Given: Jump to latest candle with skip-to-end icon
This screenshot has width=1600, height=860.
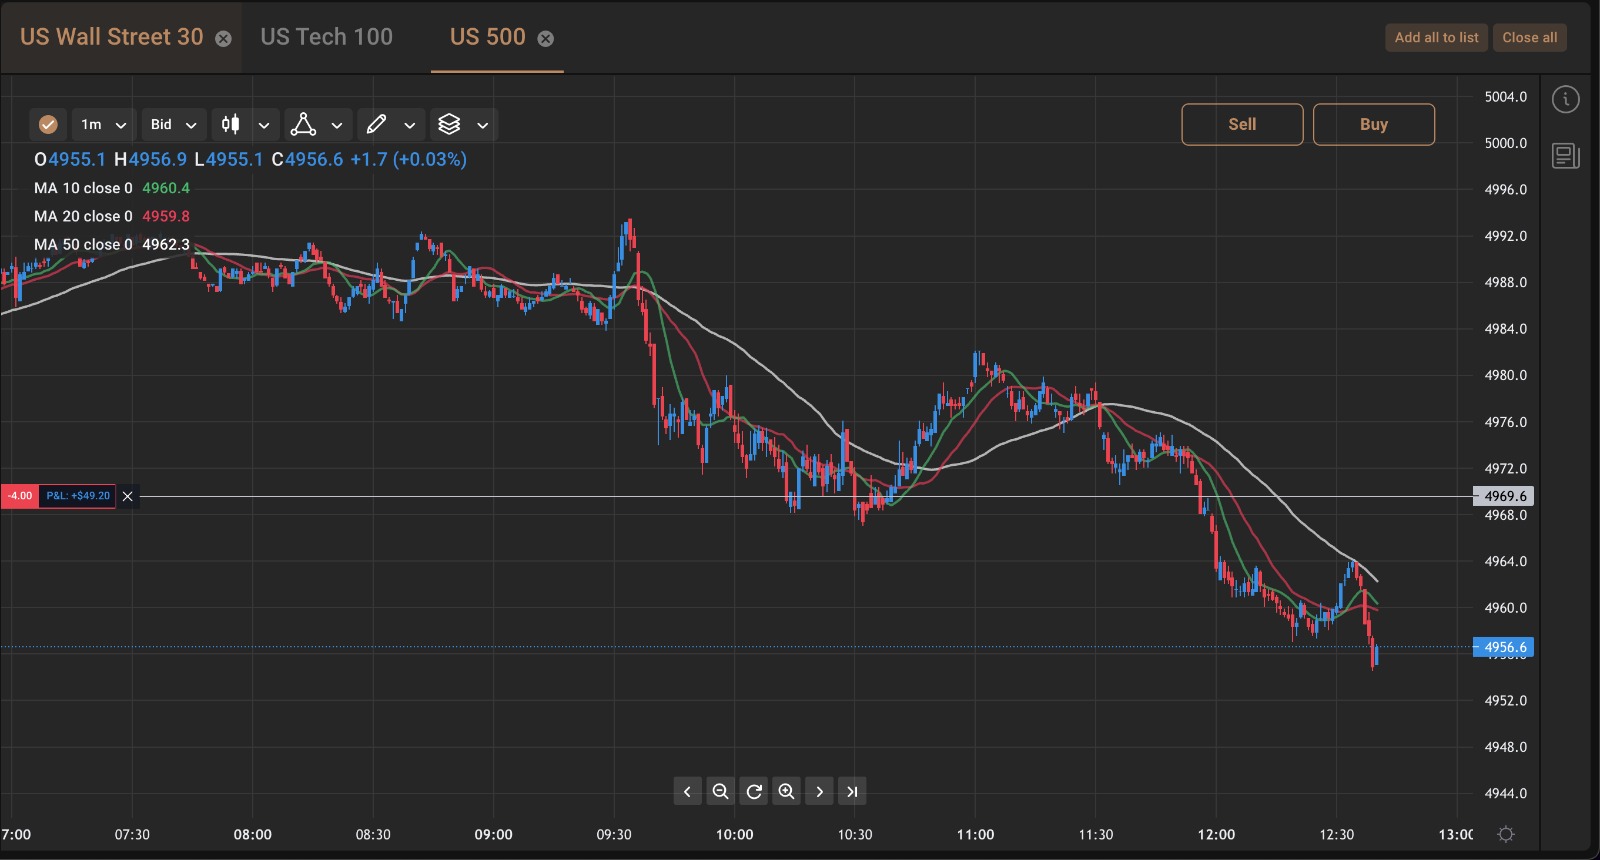Looking at the screenshot, I should [852, 791].
